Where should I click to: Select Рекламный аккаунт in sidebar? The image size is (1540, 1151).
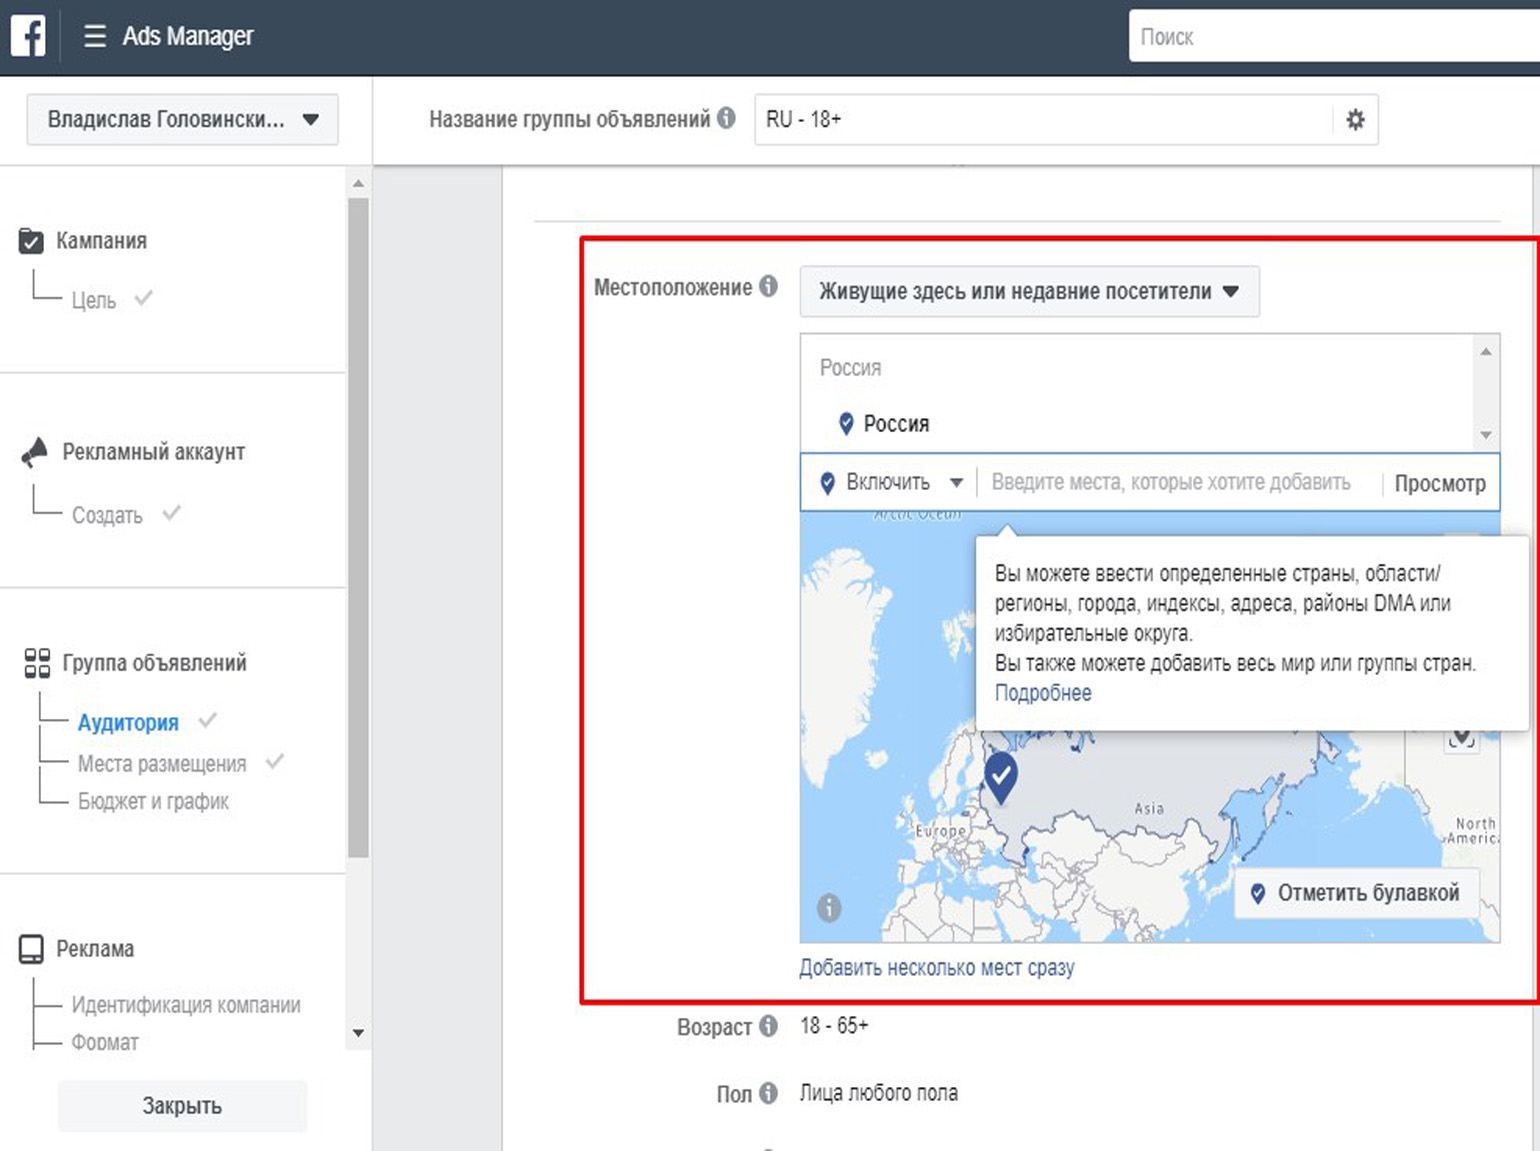[x=153, y=452]
